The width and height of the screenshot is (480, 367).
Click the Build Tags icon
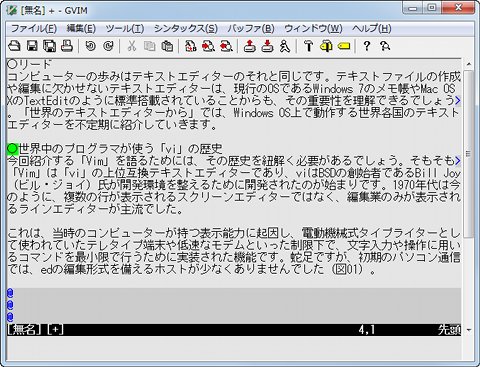tap(326, 46)
